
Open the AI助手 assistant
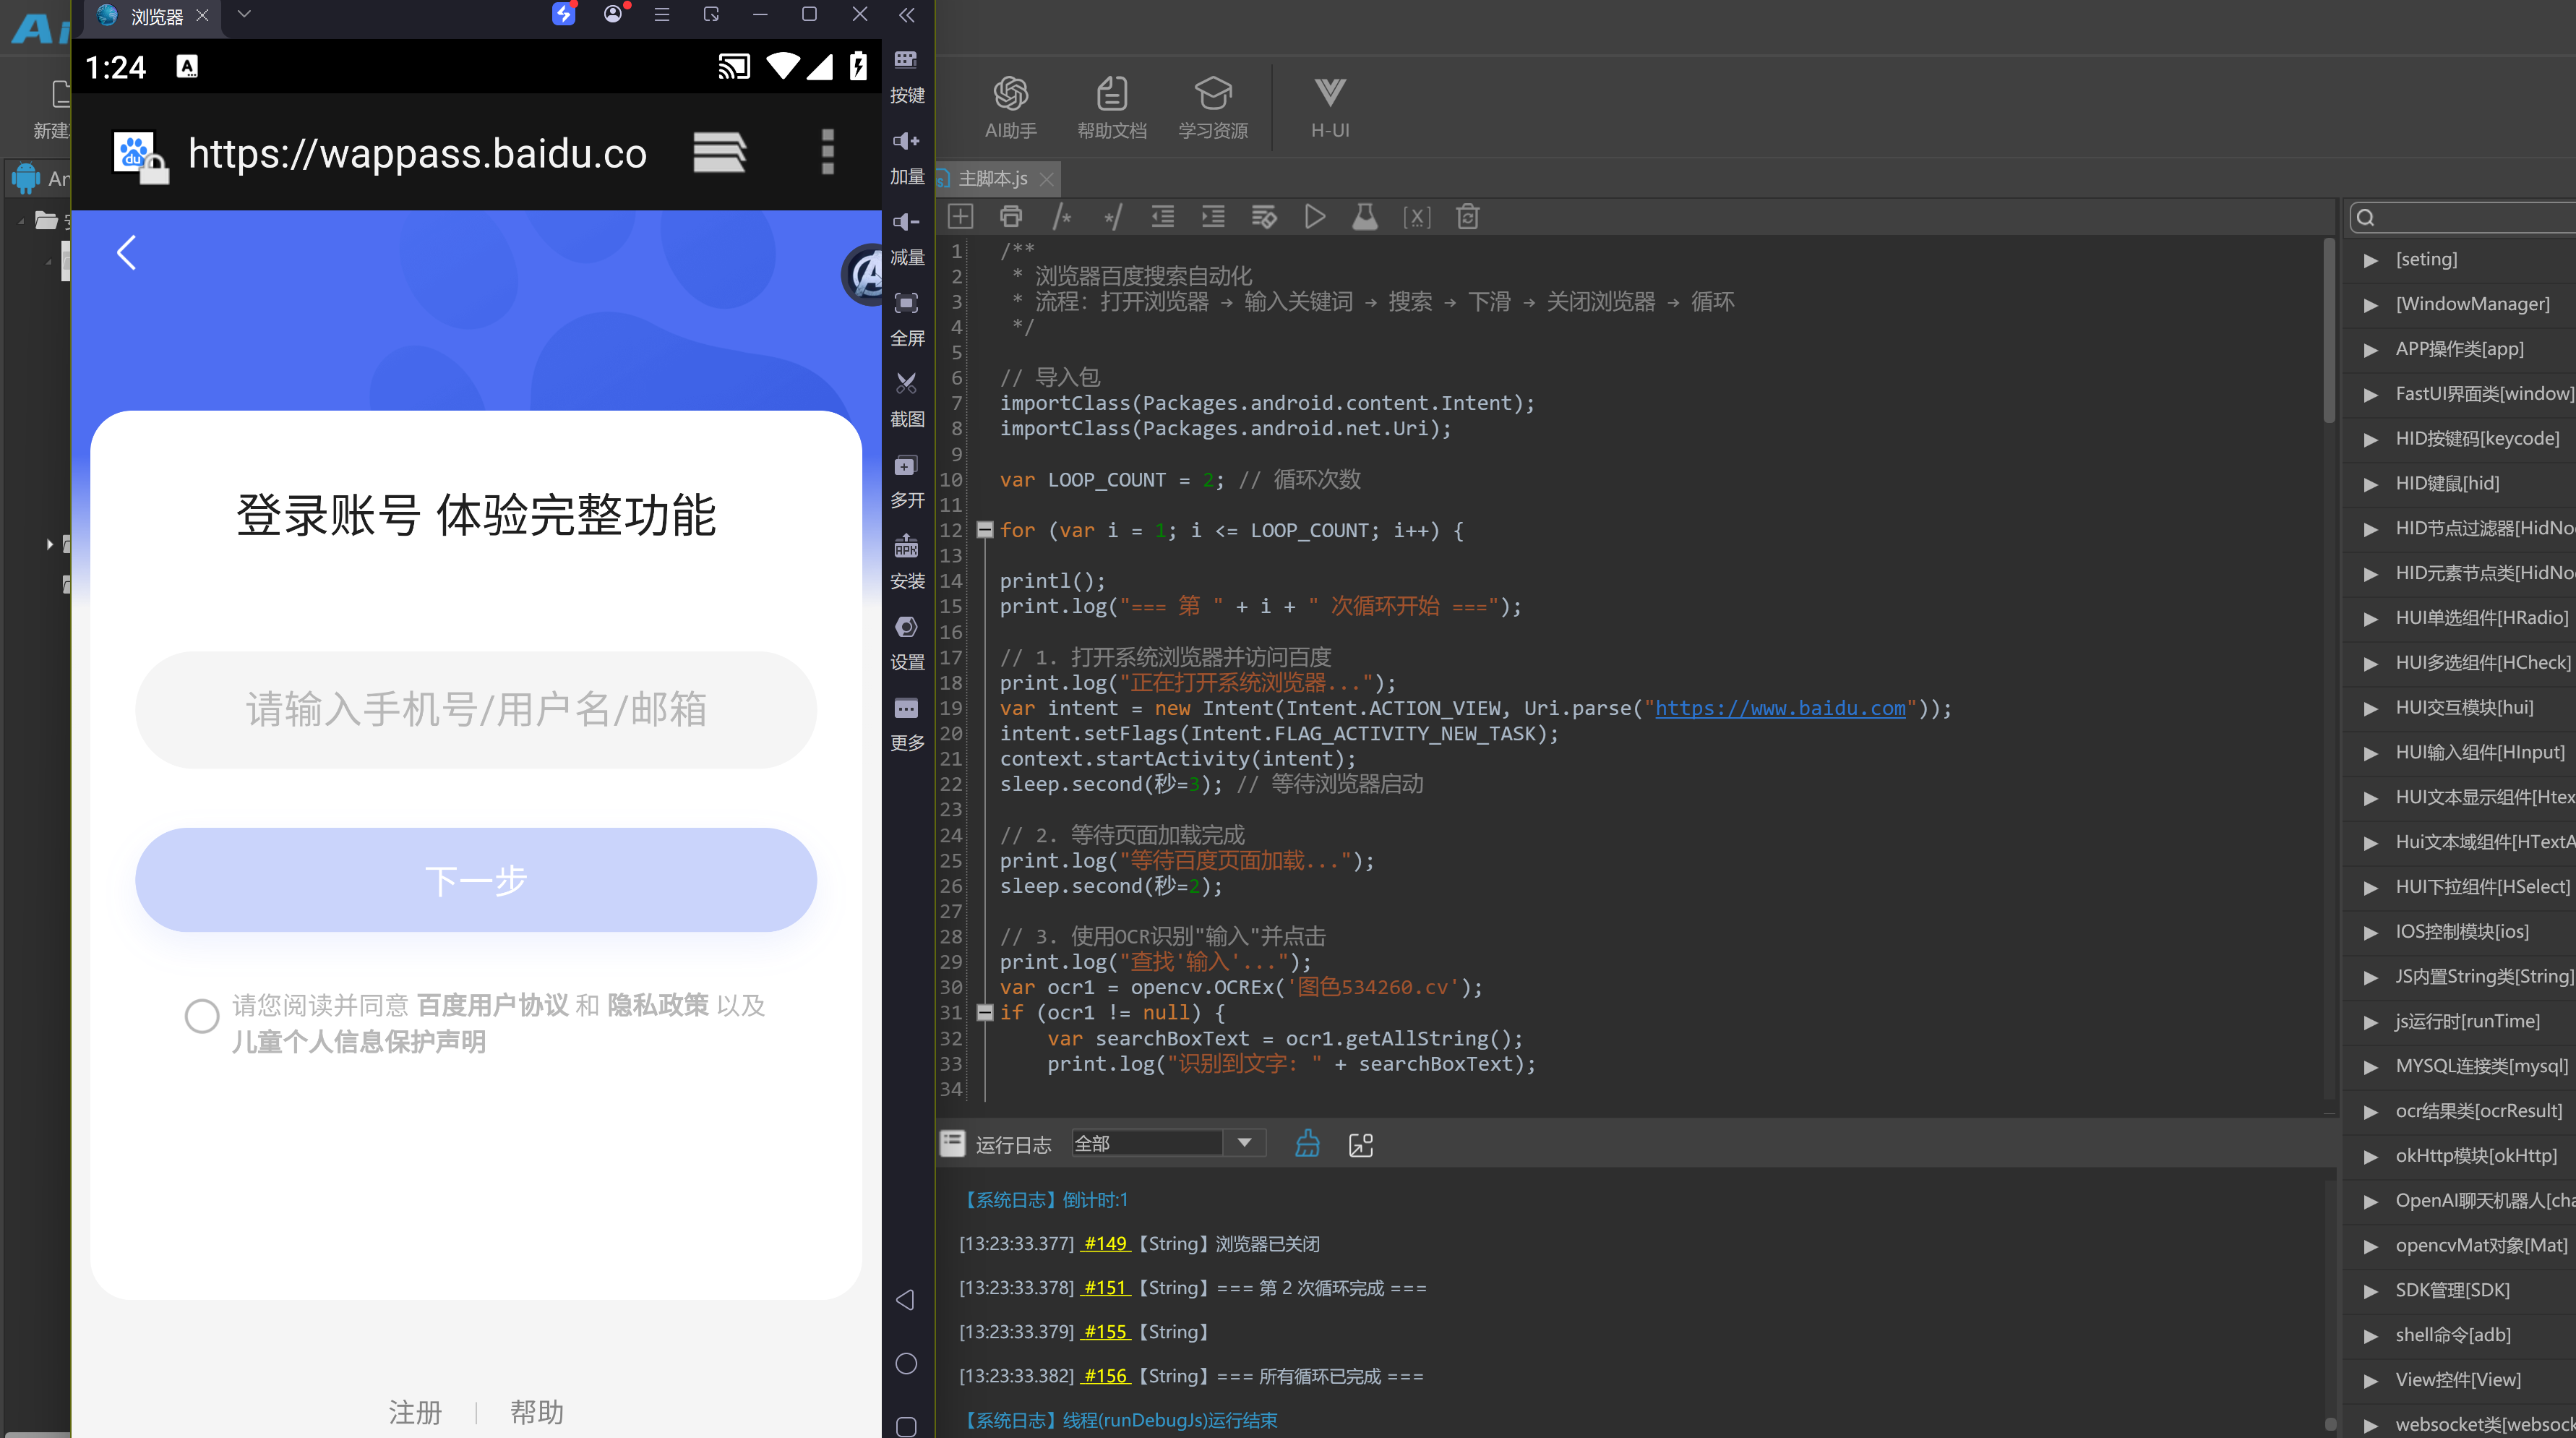[1010, 107]
